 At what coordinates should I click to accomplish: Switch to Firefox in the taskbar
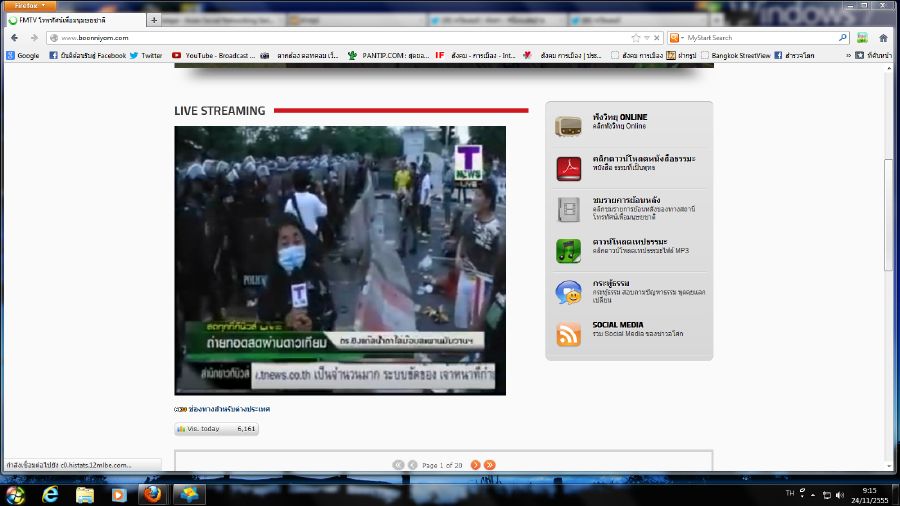click(153, 494)
